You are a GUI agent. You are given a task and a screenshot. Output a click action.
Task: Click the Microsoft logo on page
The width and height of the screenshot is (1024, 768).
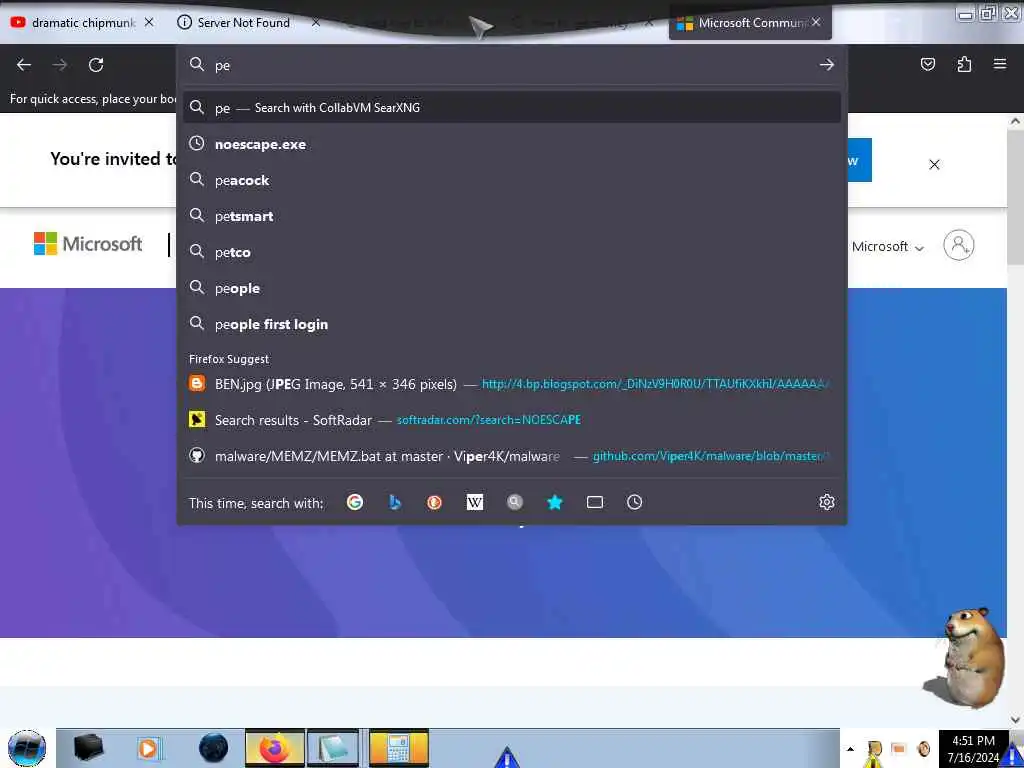[88, 244]
